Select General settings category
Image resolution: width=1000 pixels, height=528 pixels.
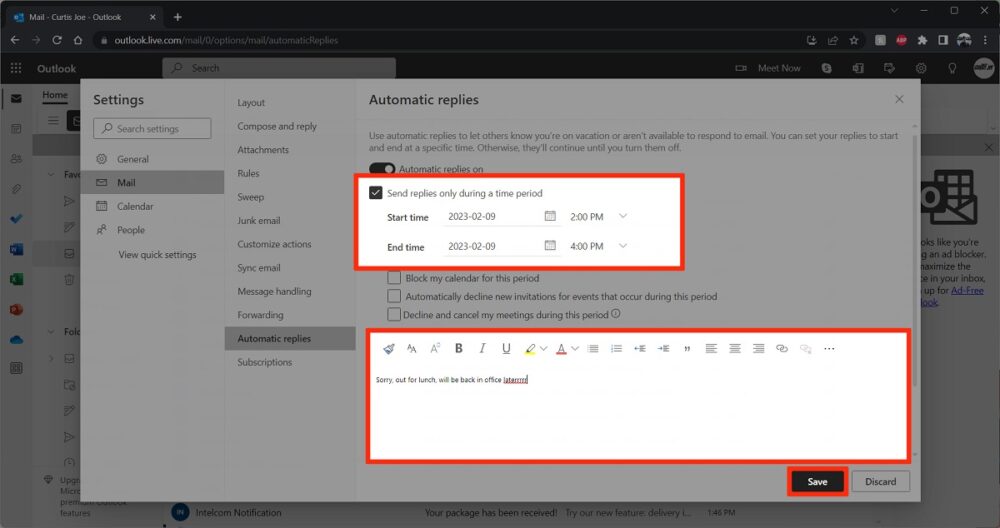(x=152, y=159)
